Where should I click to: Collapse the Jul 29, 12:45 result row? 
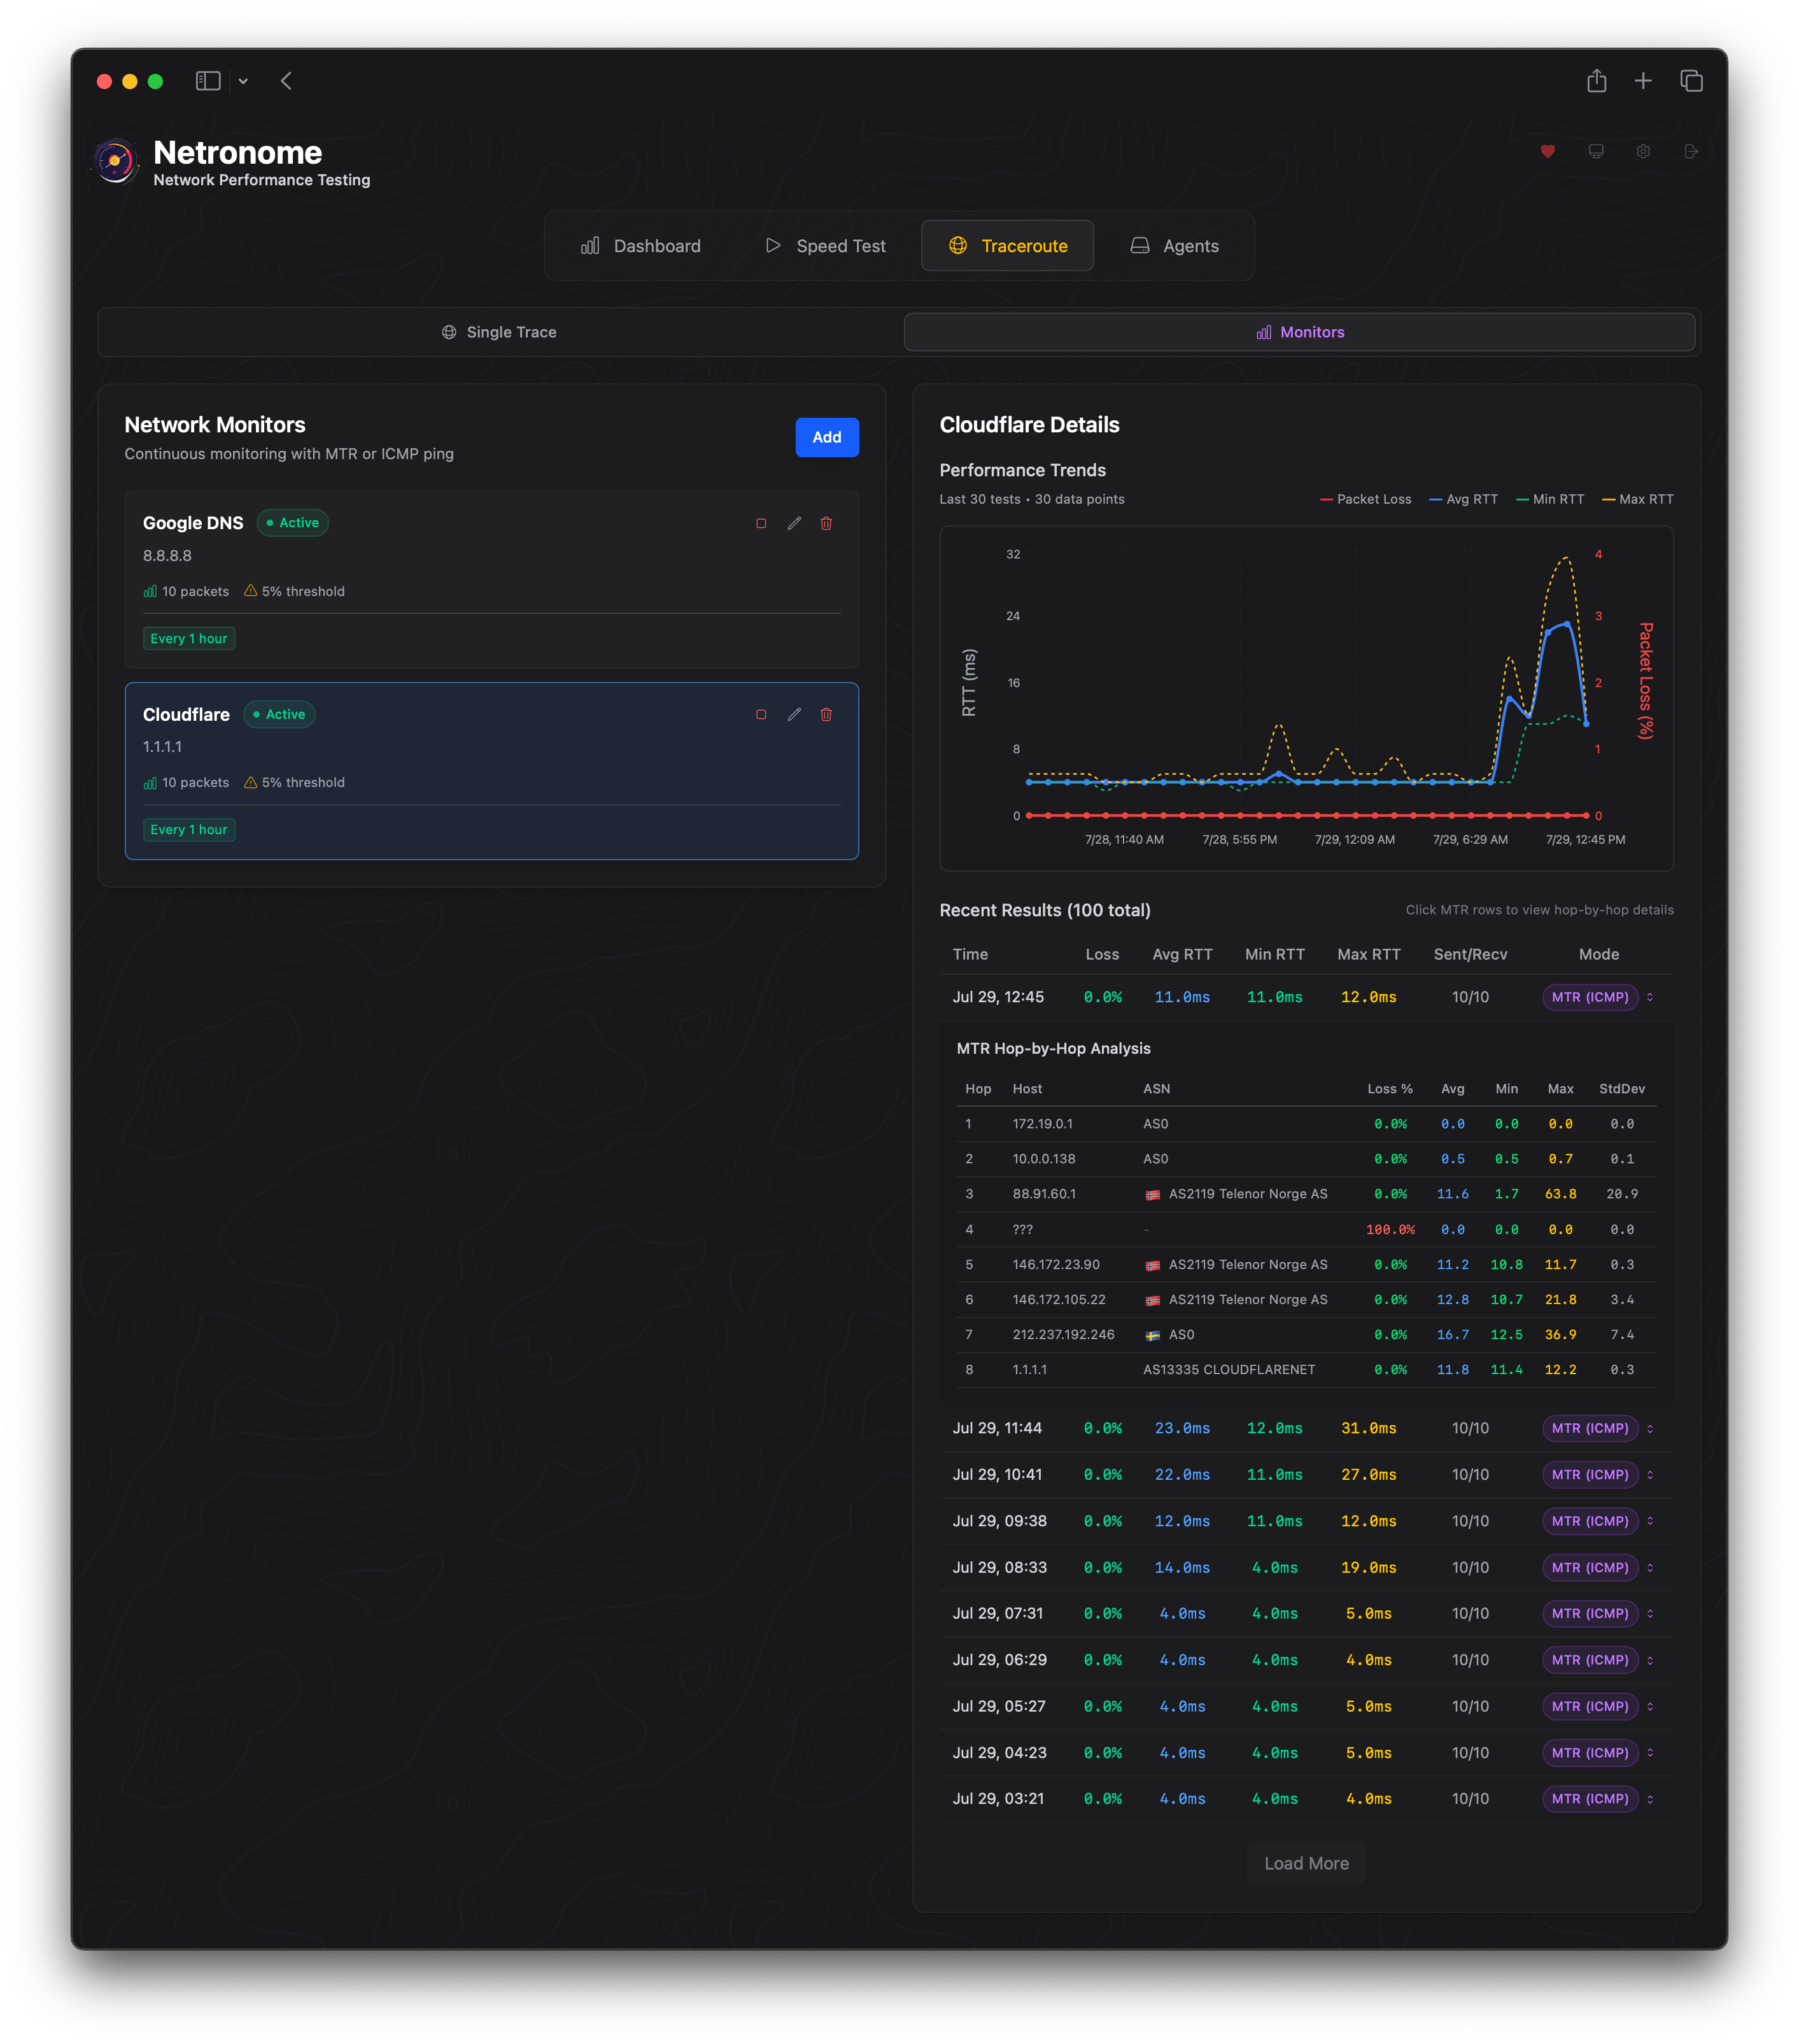[x=1306, y=997]
